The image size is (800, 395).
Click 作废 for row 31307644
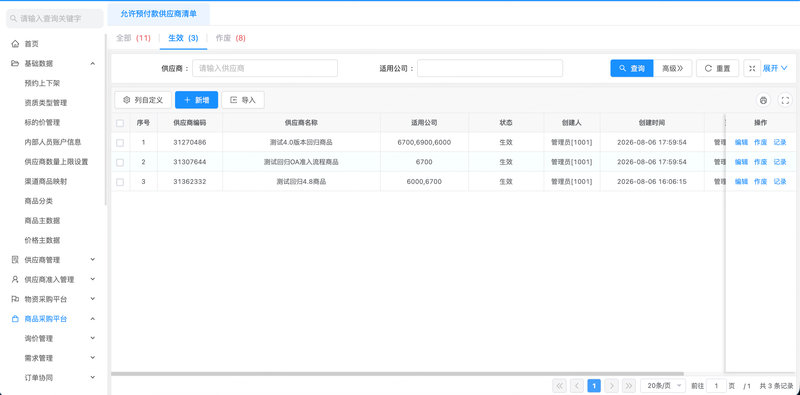coord(761,162)
